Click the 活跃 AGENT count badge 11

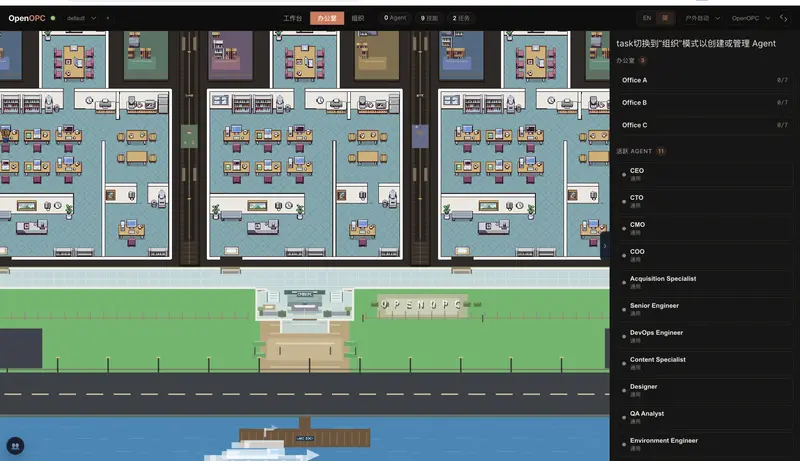point(661,151)
